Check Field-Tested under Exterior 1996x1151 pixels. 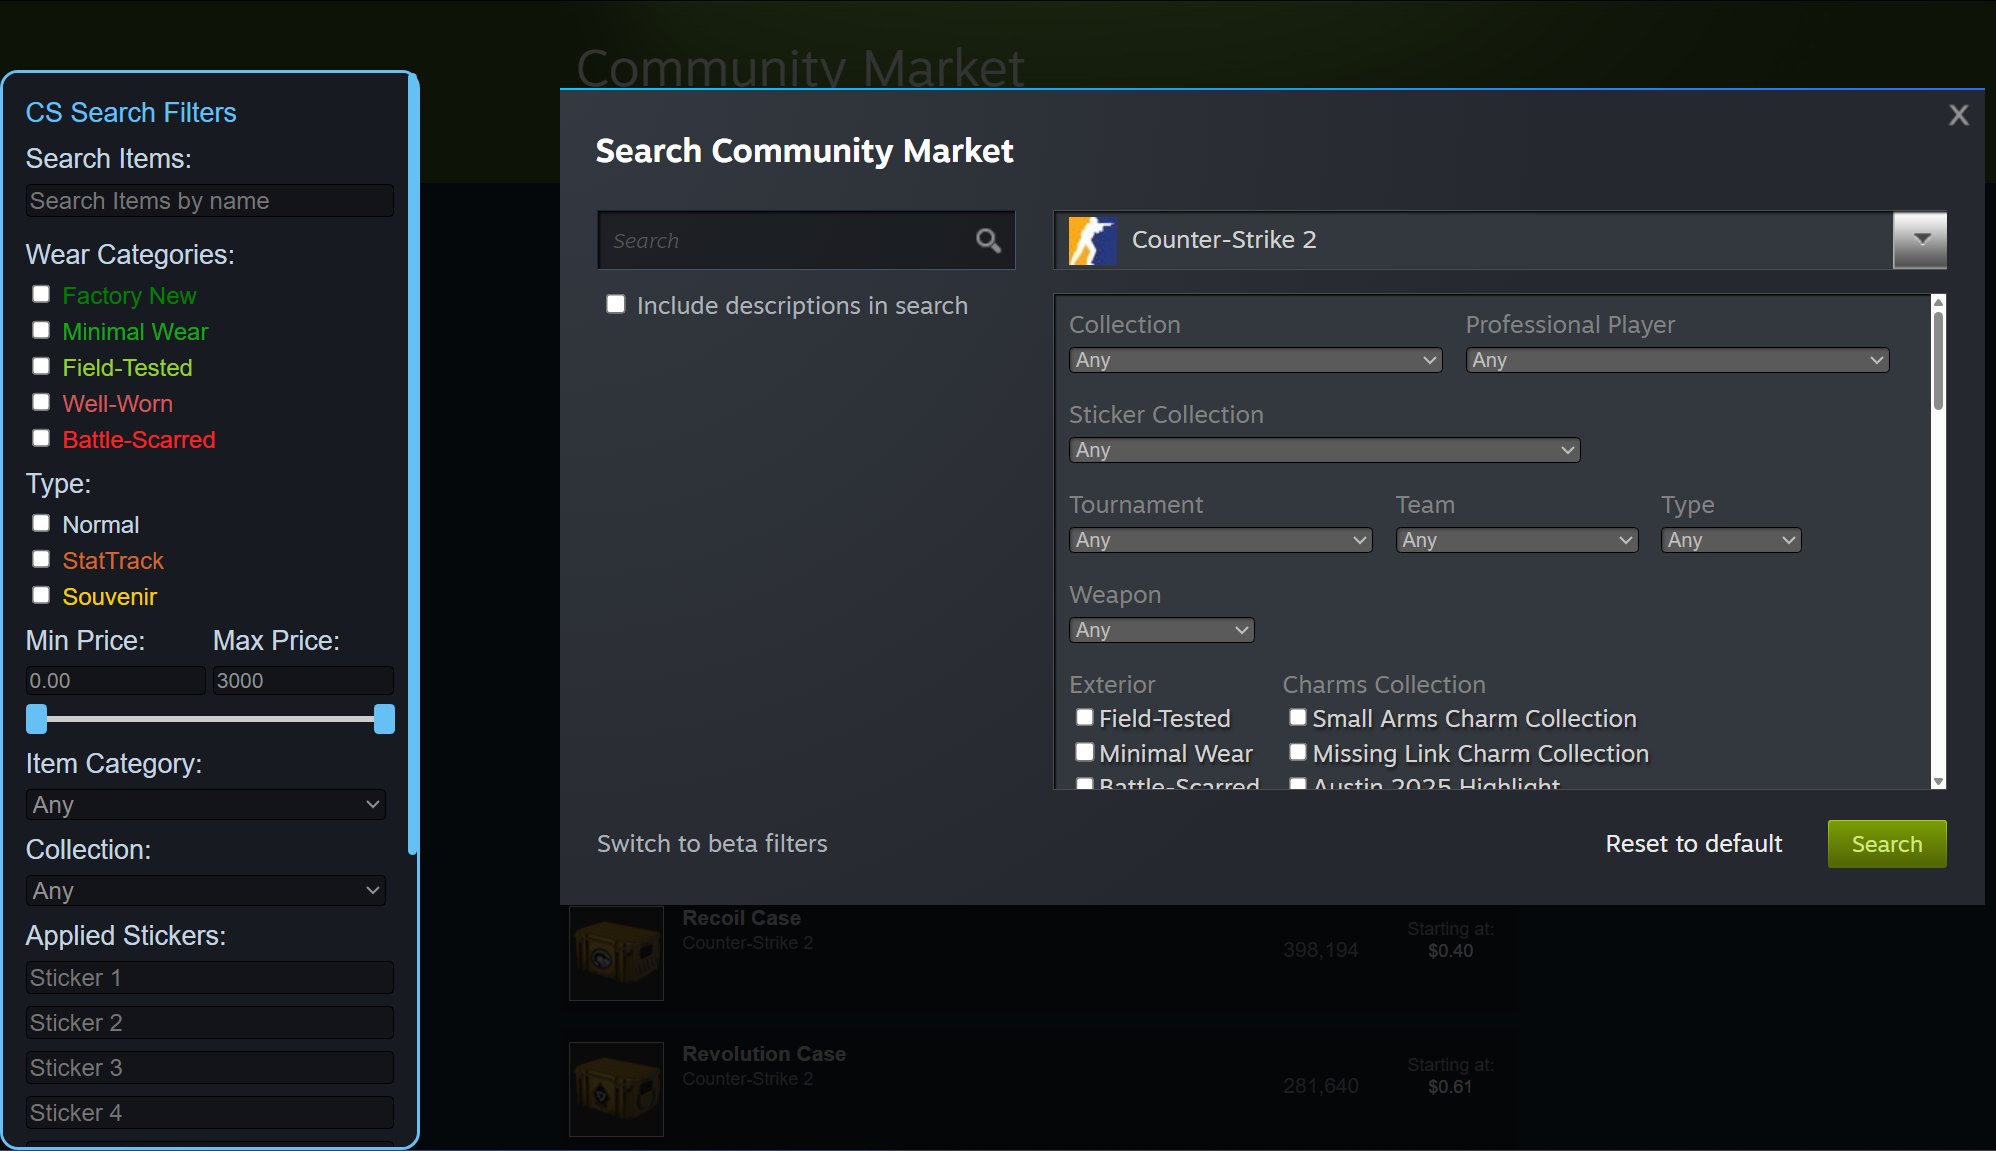(1084, 717)
